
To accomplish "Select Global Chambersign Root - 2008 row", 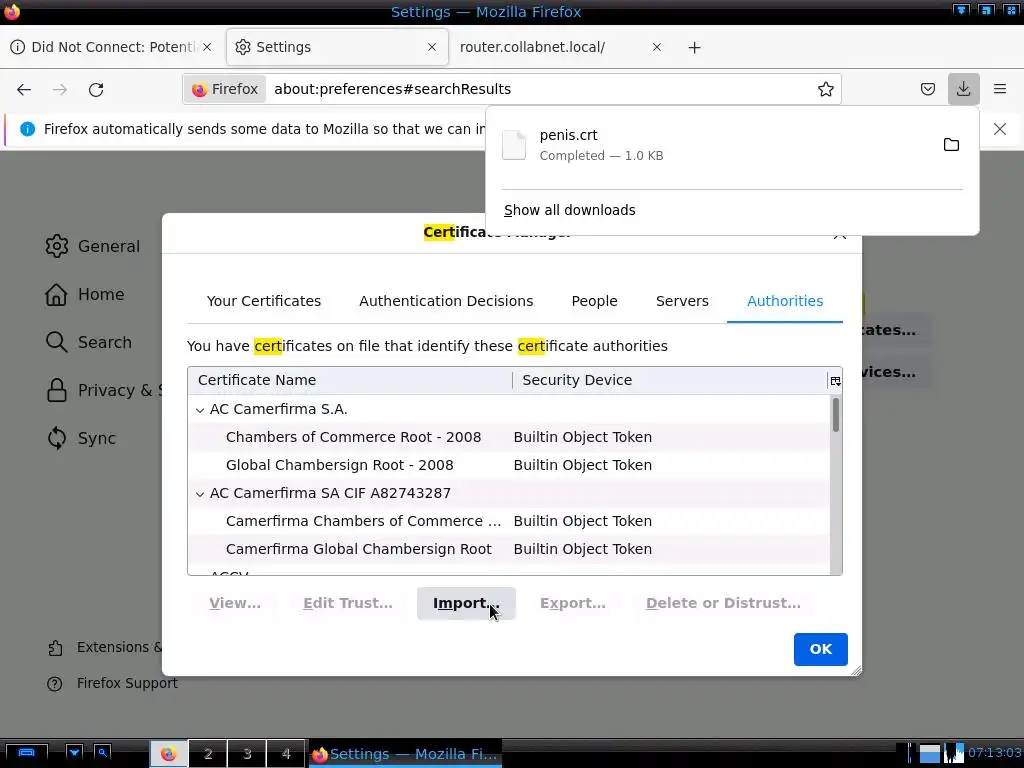I will pyautogui.click(x=509, y=465).
